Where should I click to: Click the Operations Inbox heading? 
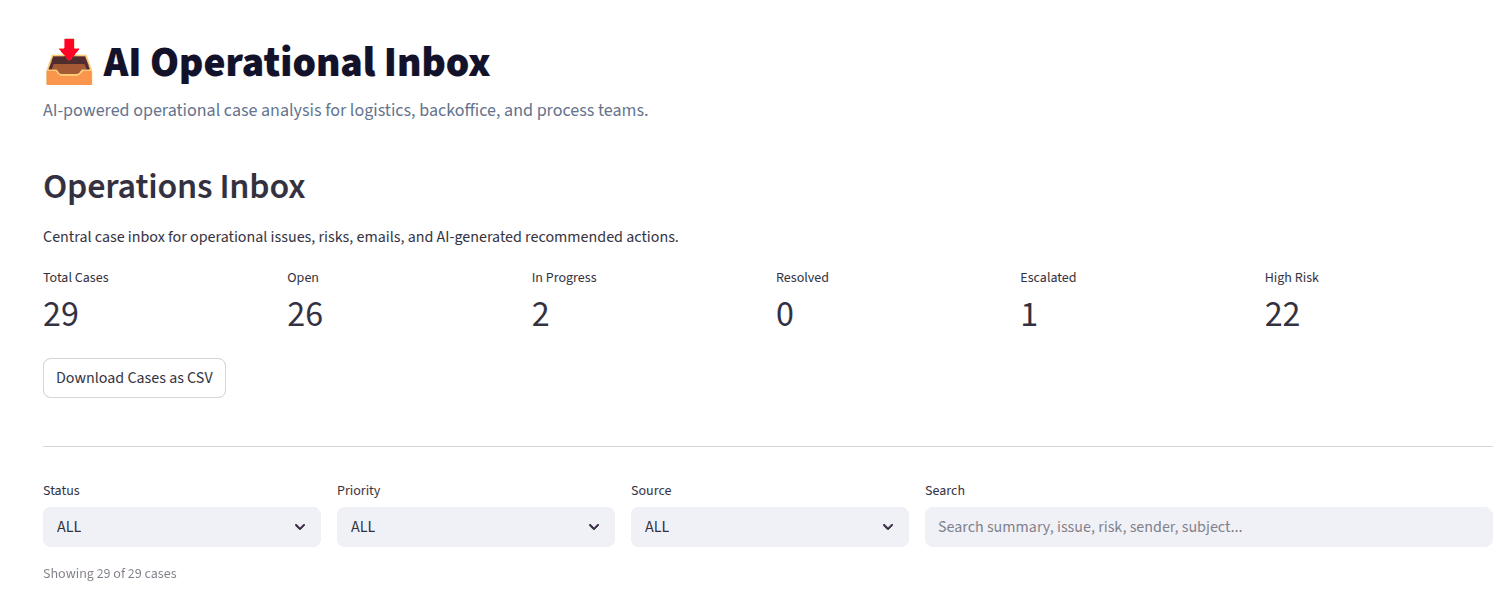pyautogui.click(x=174, y=186)
